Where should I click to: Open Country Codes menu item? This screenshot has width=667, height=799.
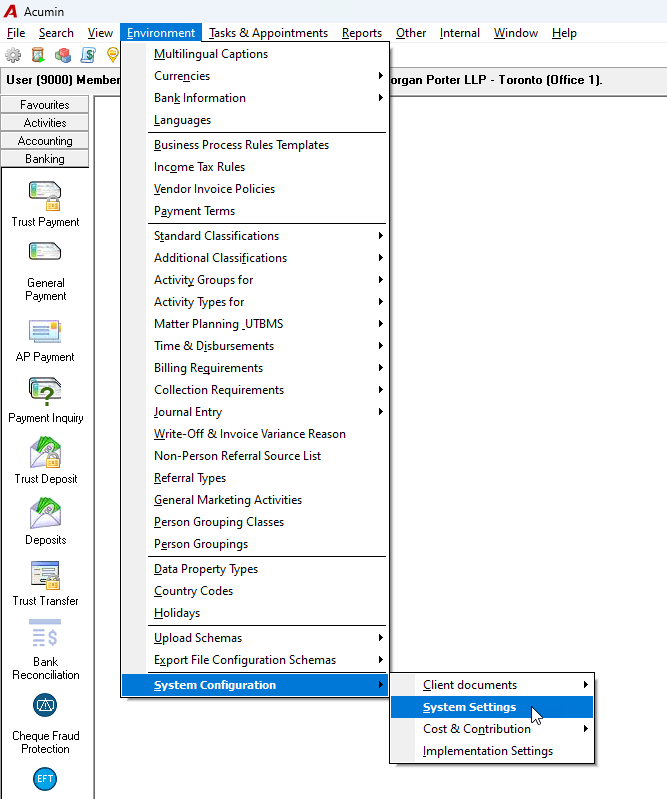point(255,591)
